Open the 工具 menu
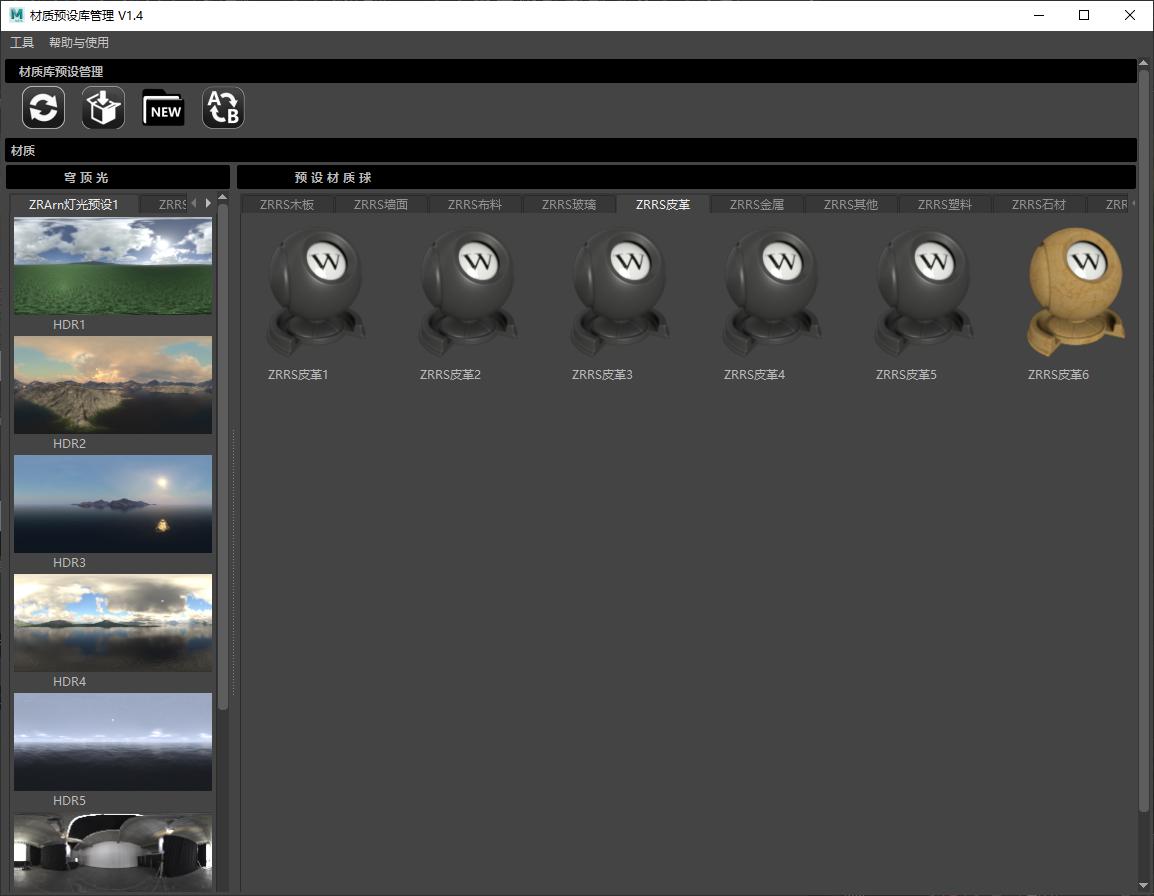The width and height of the screenshot is (1154, 896). click(22, 43)
